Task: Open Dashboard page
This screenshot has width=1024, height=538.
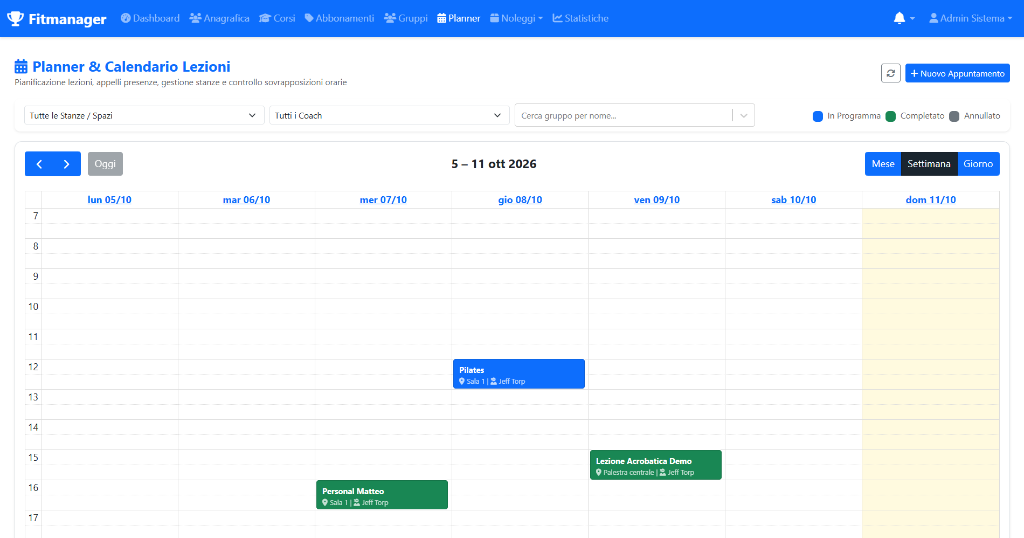Action: (x=150, y=18)
